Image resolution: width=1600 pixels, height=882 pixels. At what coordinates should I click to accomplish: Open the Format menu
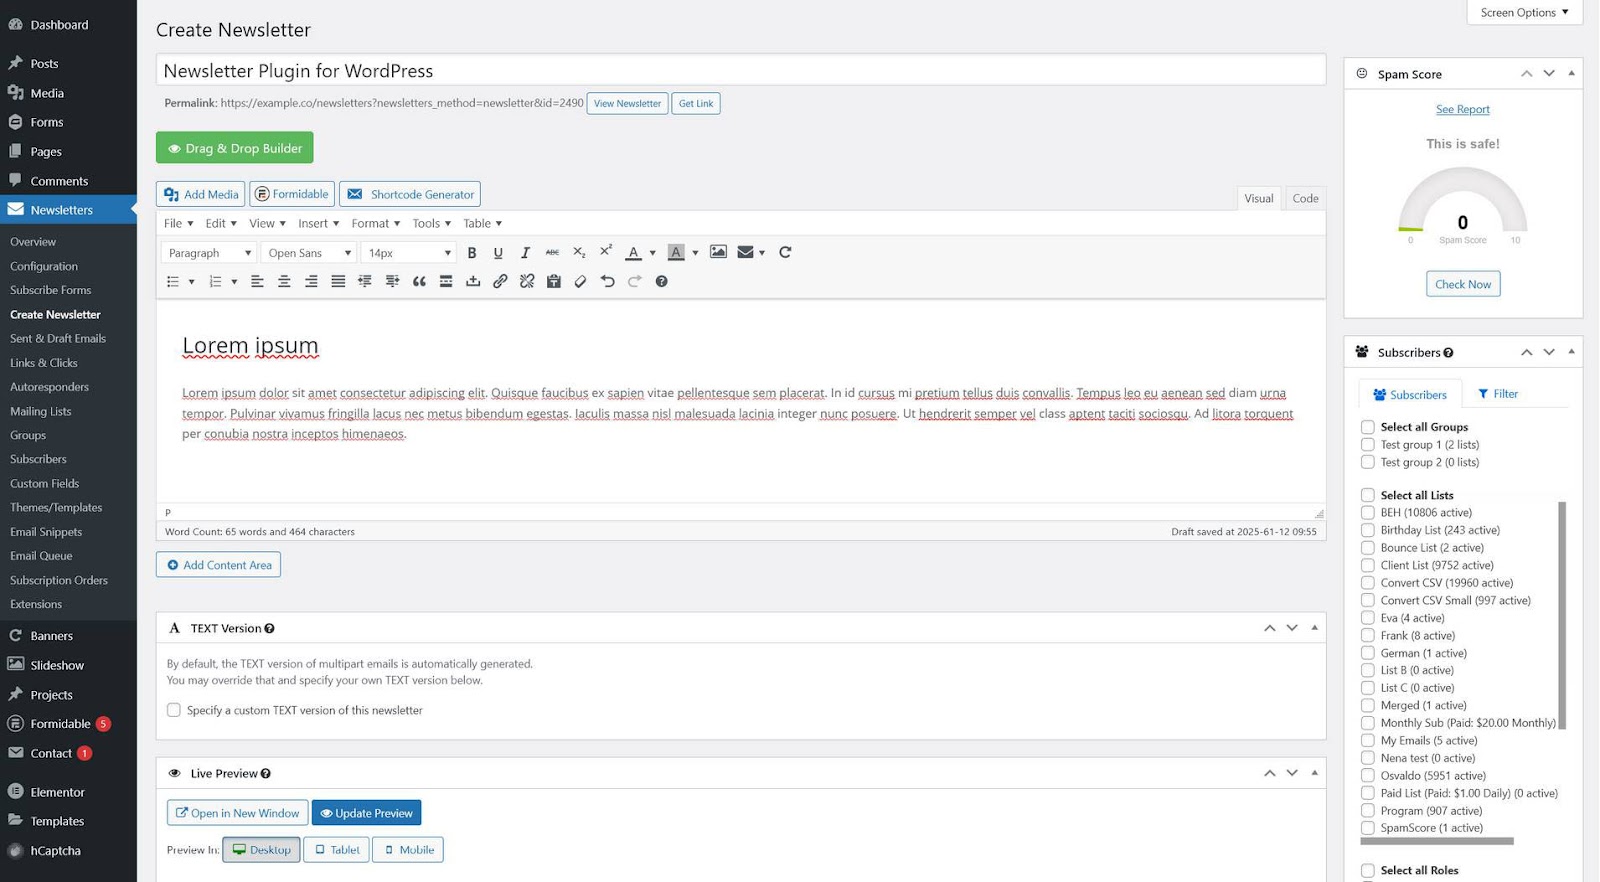click(375, 223)
